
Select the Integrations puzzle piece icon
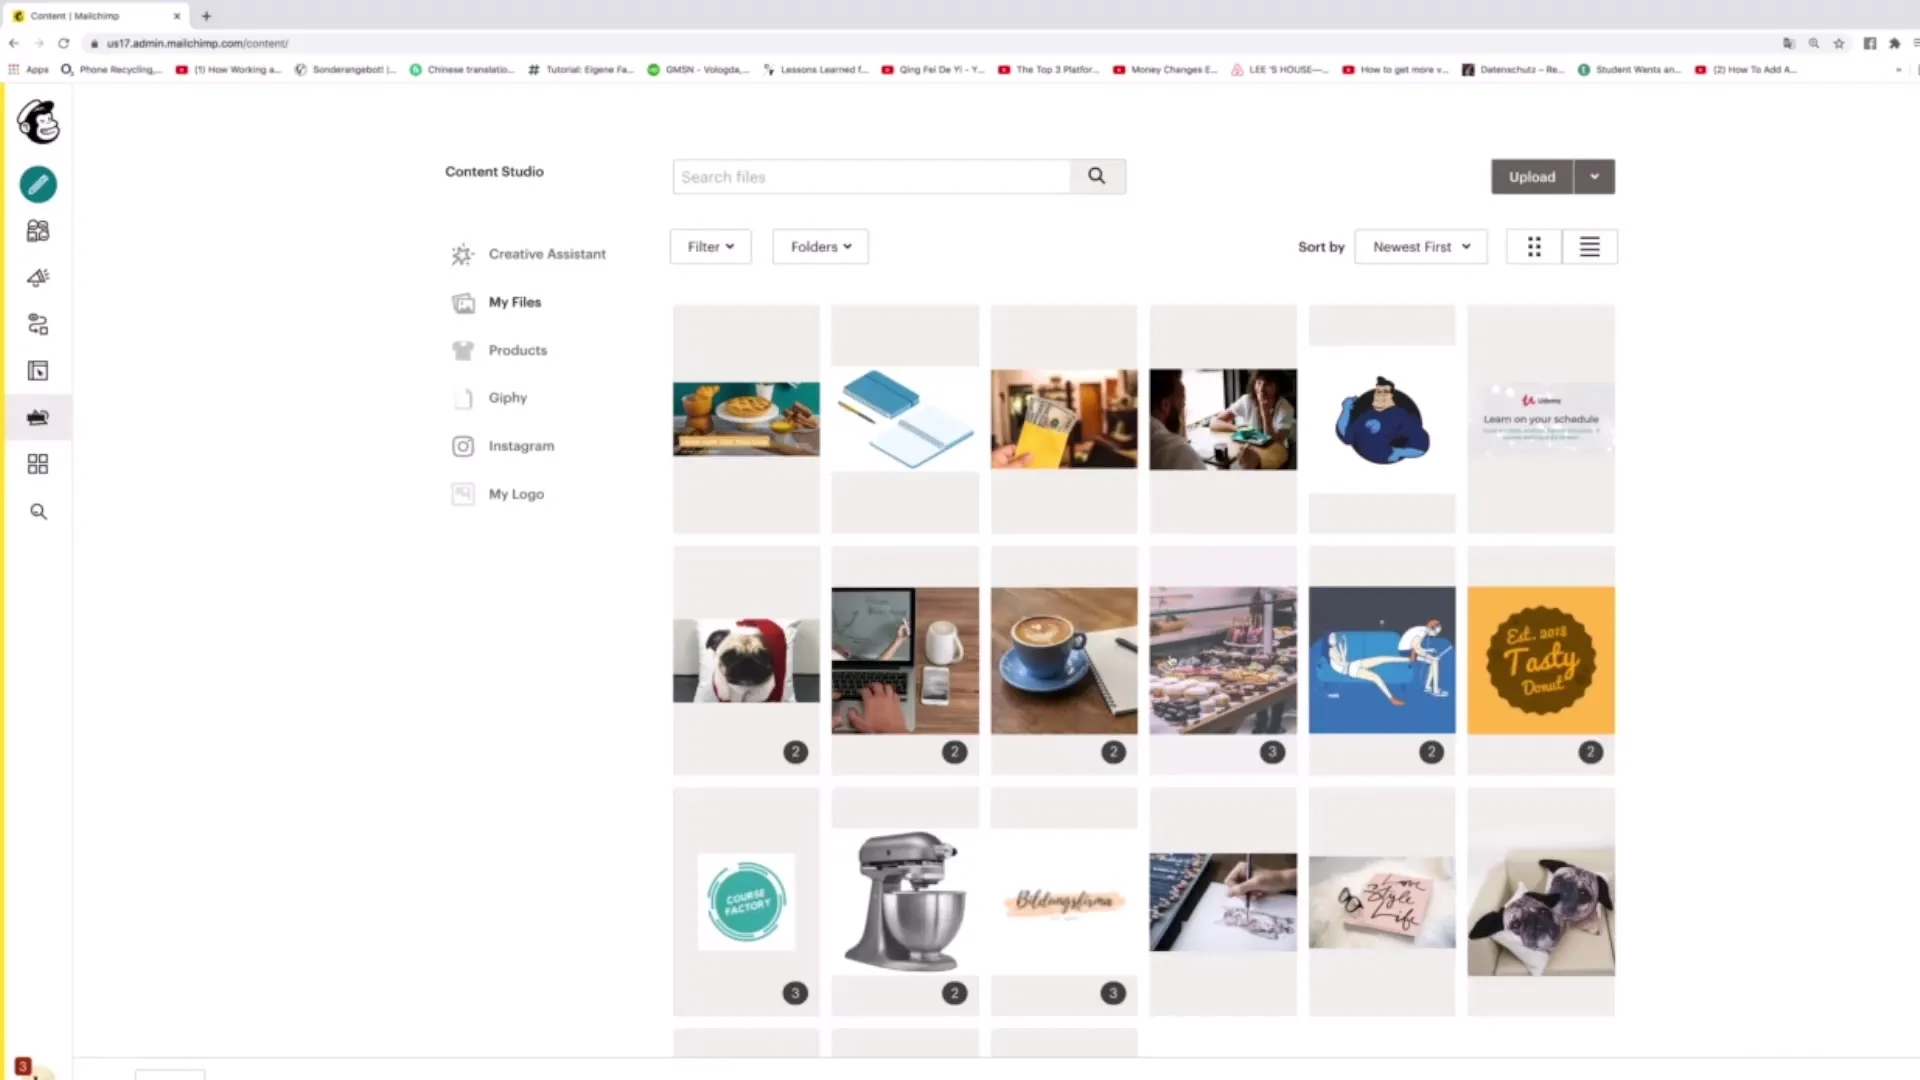[37, 464]
